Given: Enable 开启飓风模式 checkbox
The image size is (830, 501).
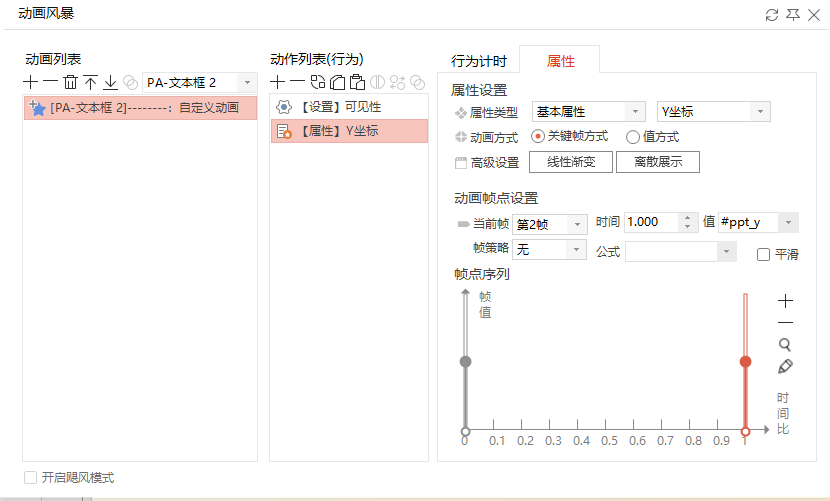Looking at the screenshot, I should (x=31, y=478).
